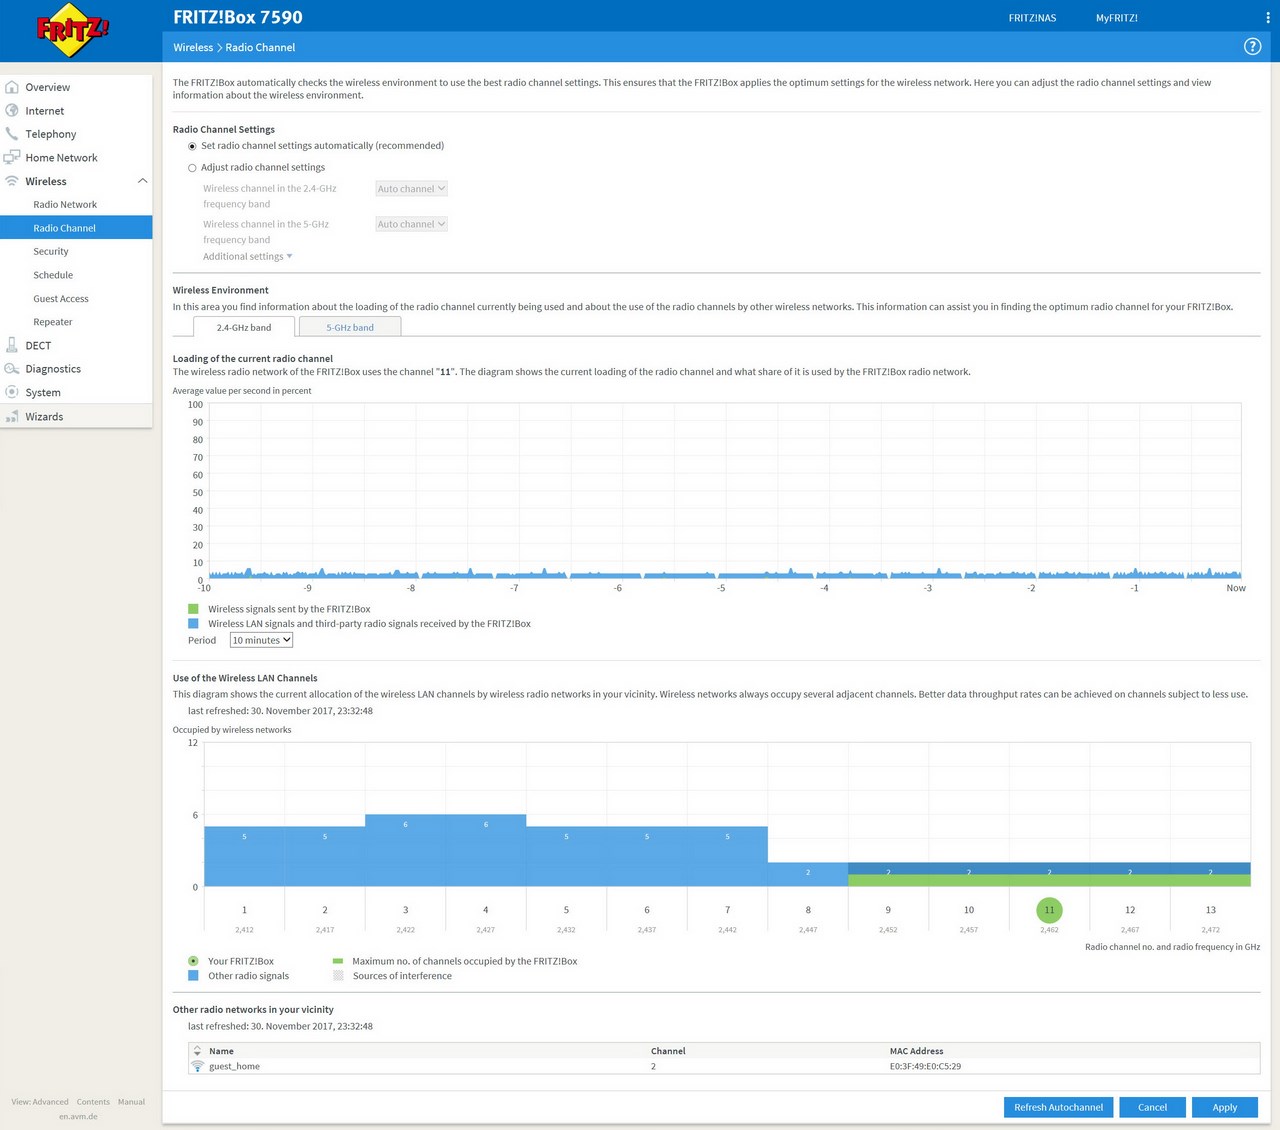Click the FRITZ! logo
The width and height of the screenshot is (1280, 1130).
(x=72, y=31)
